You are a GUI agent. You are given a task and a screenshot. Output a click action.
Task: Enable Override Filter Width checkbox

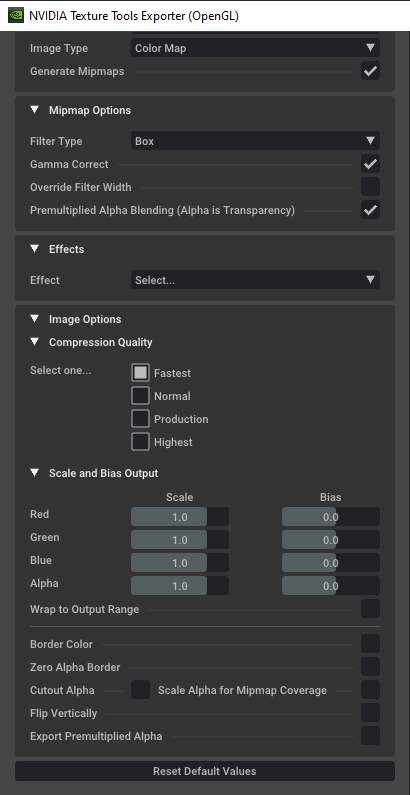point(370,187)
